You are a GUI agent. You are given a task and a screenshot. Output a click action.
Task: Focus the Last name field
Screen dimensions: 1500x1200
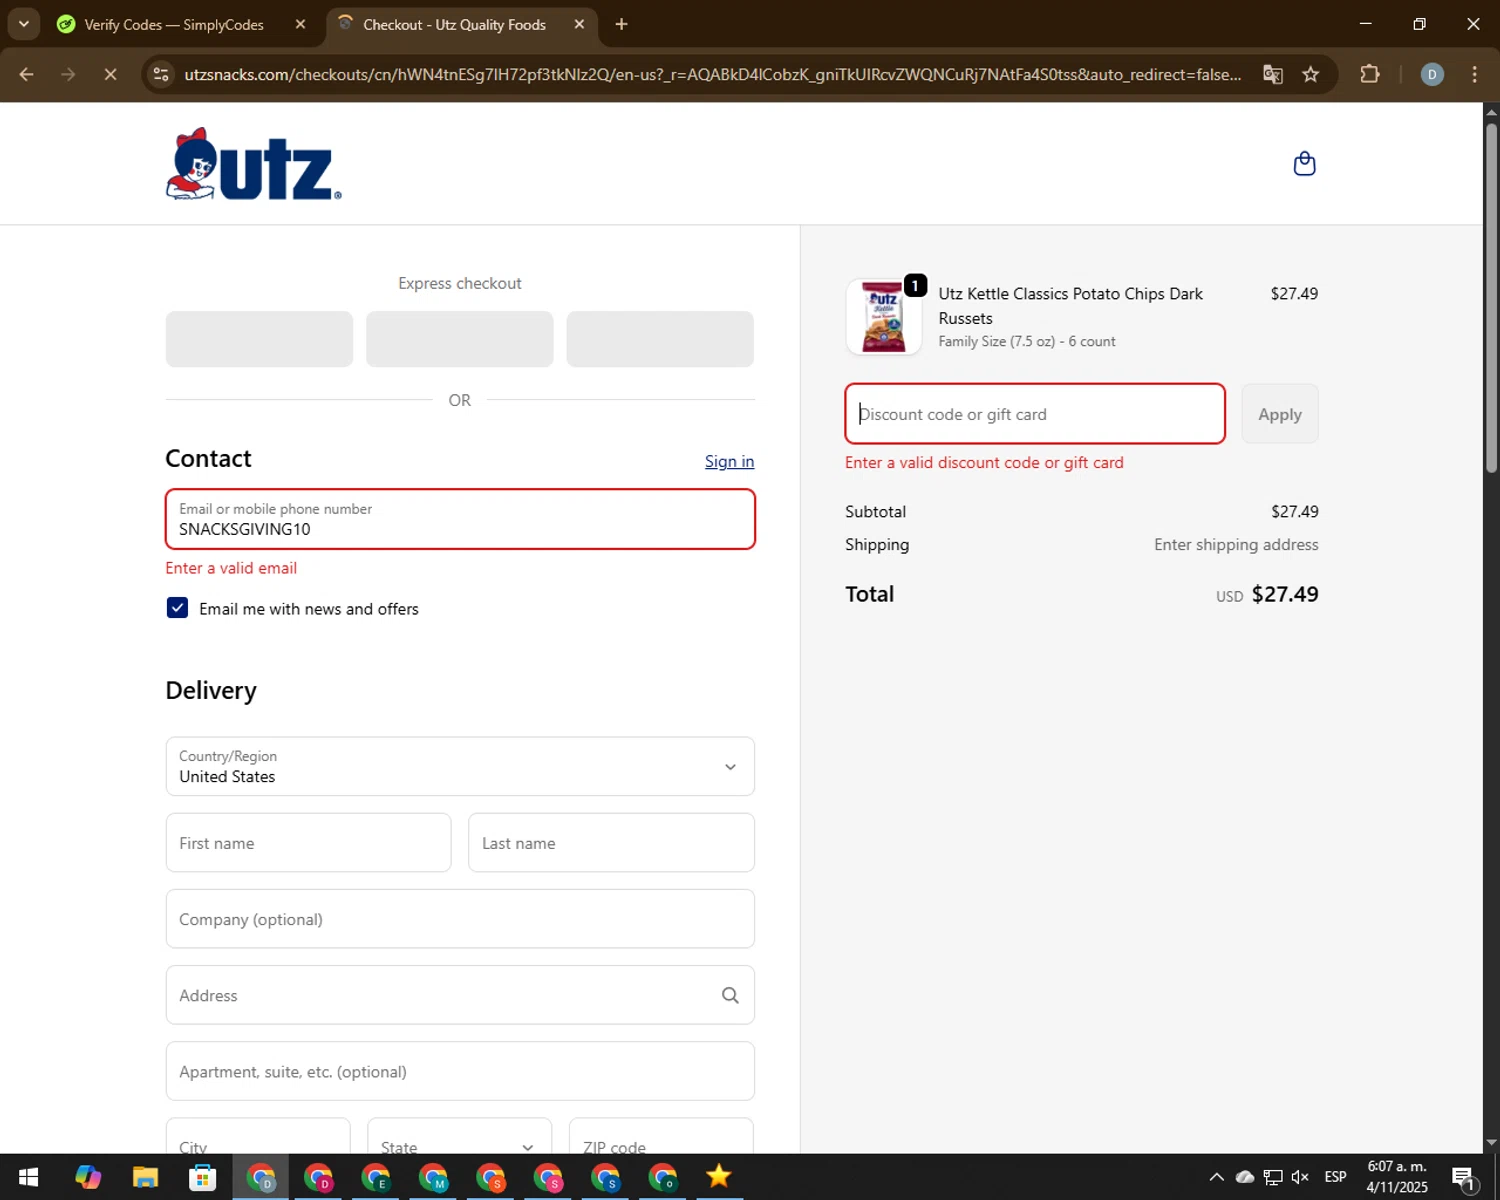click(x=611, y=843)
